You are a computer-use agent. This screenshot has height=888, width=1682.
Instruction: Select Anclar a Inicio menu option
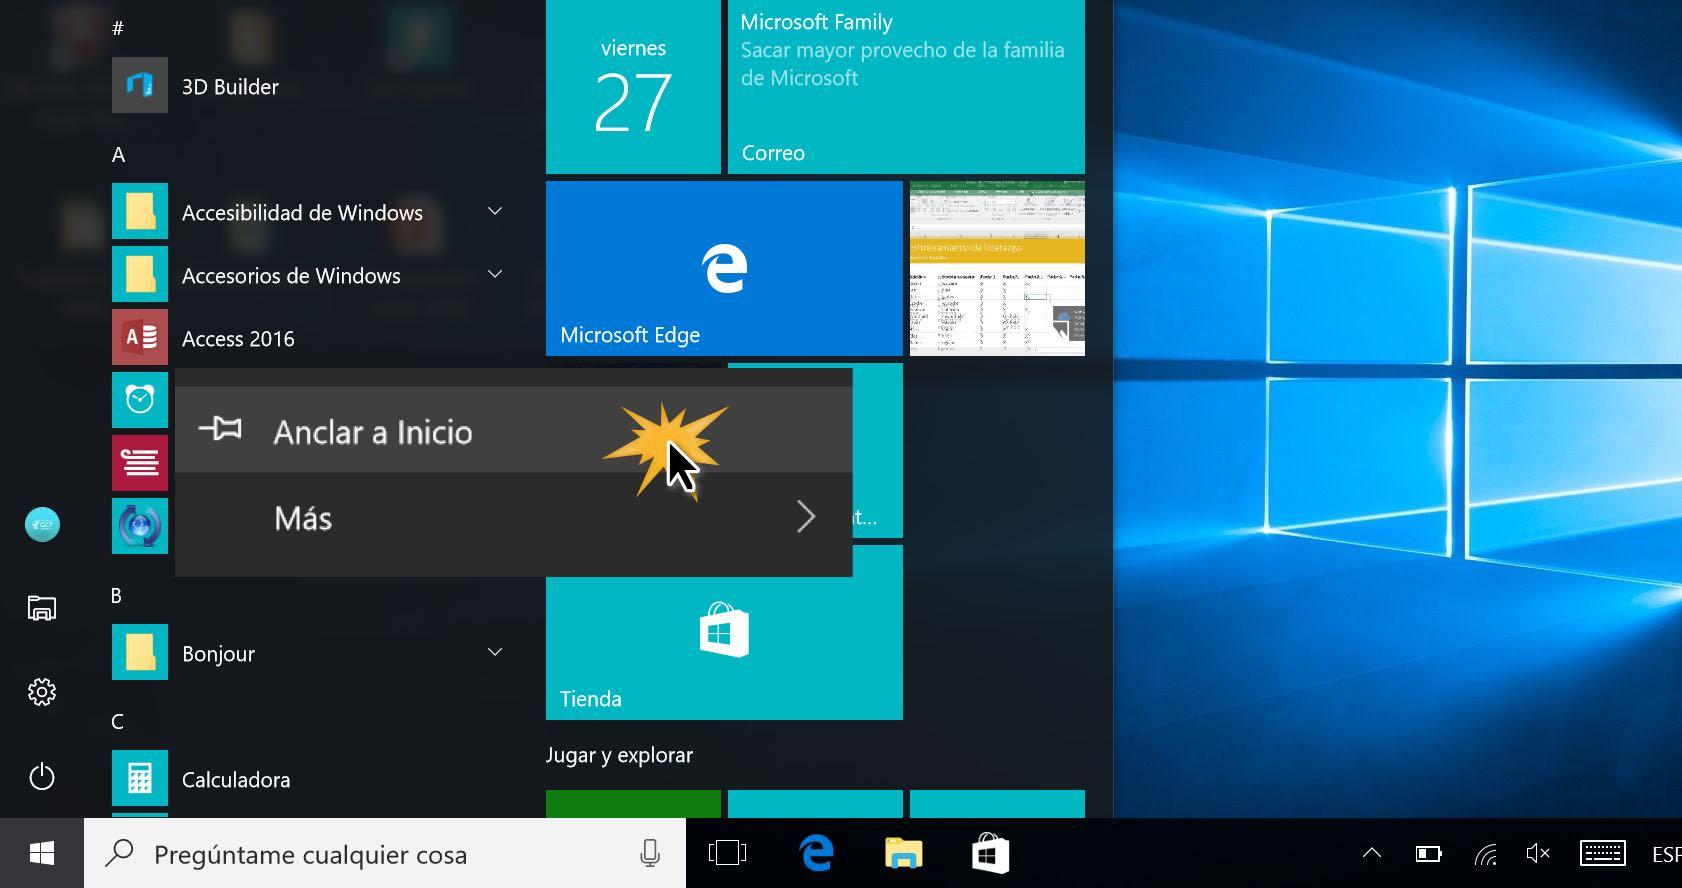(513, 430)
